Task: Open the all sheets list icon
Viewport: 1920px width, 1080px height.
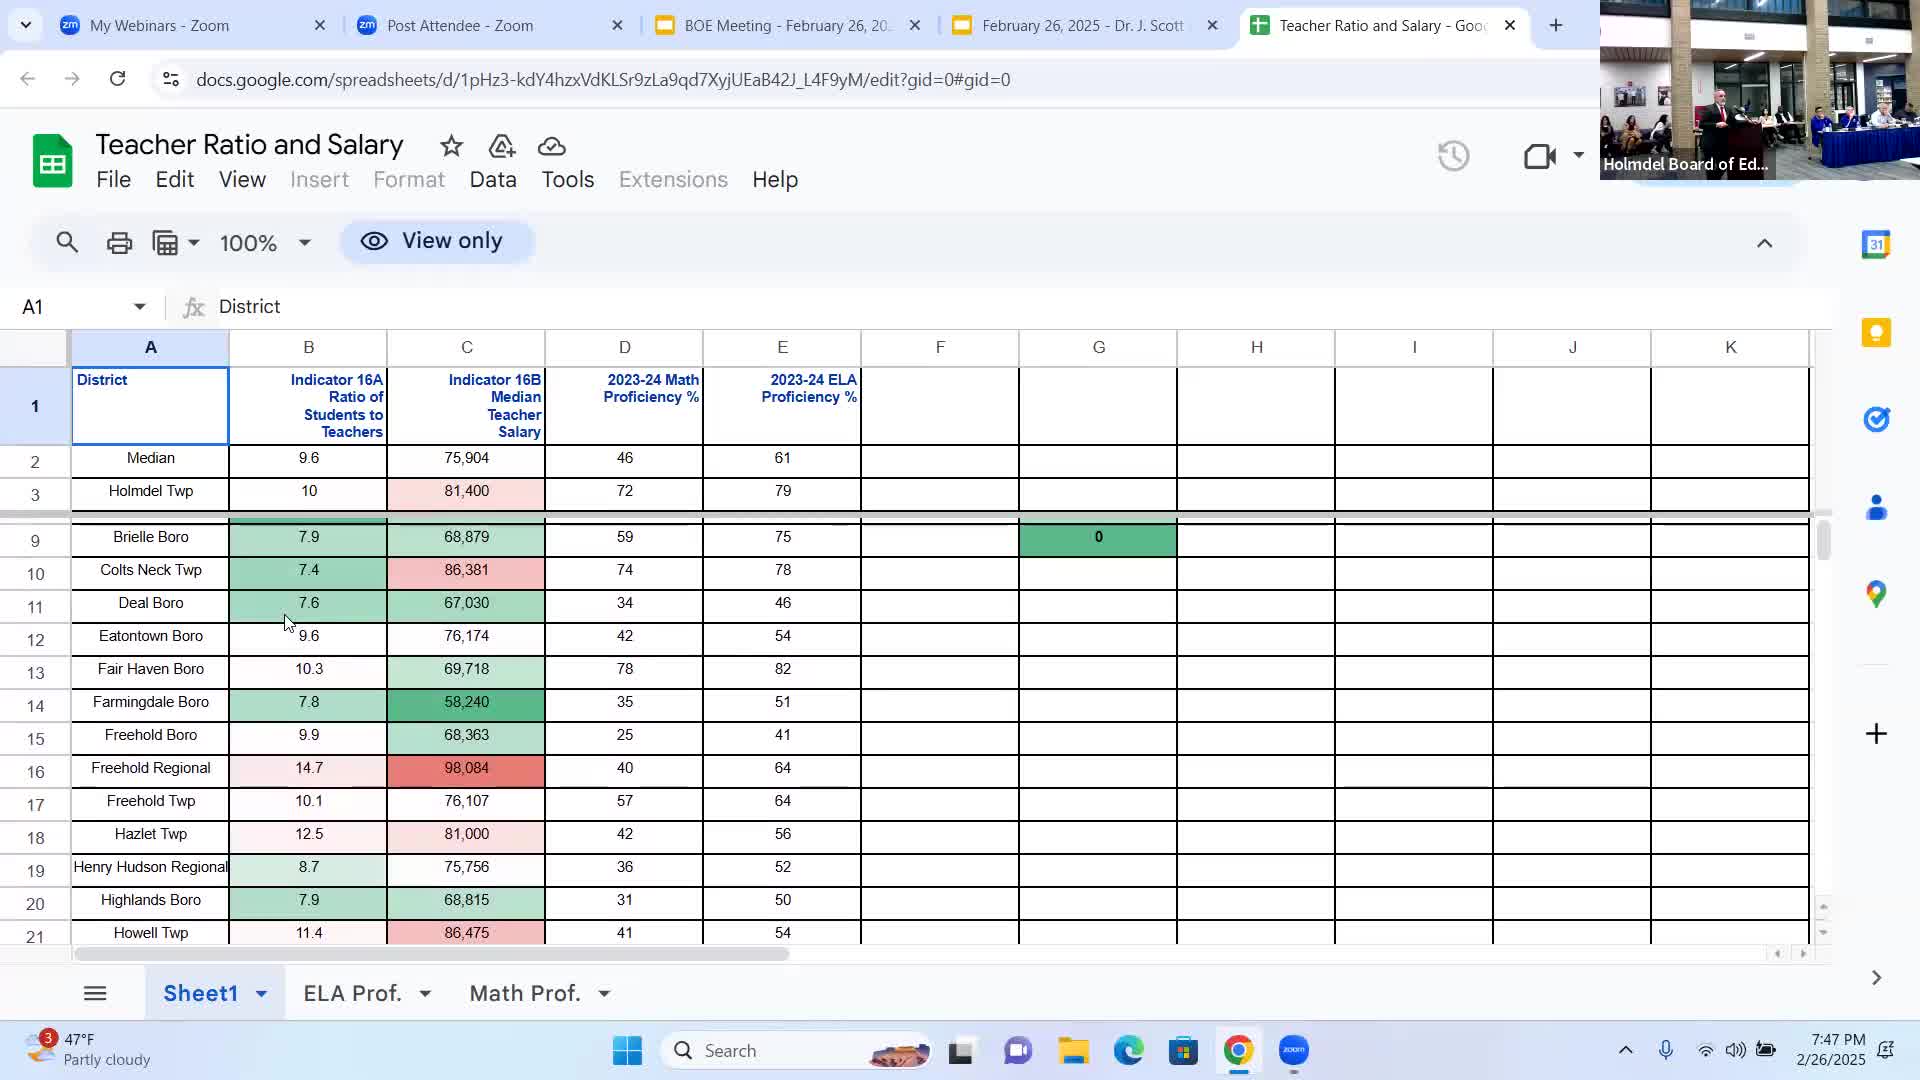Action: point(95,993)
